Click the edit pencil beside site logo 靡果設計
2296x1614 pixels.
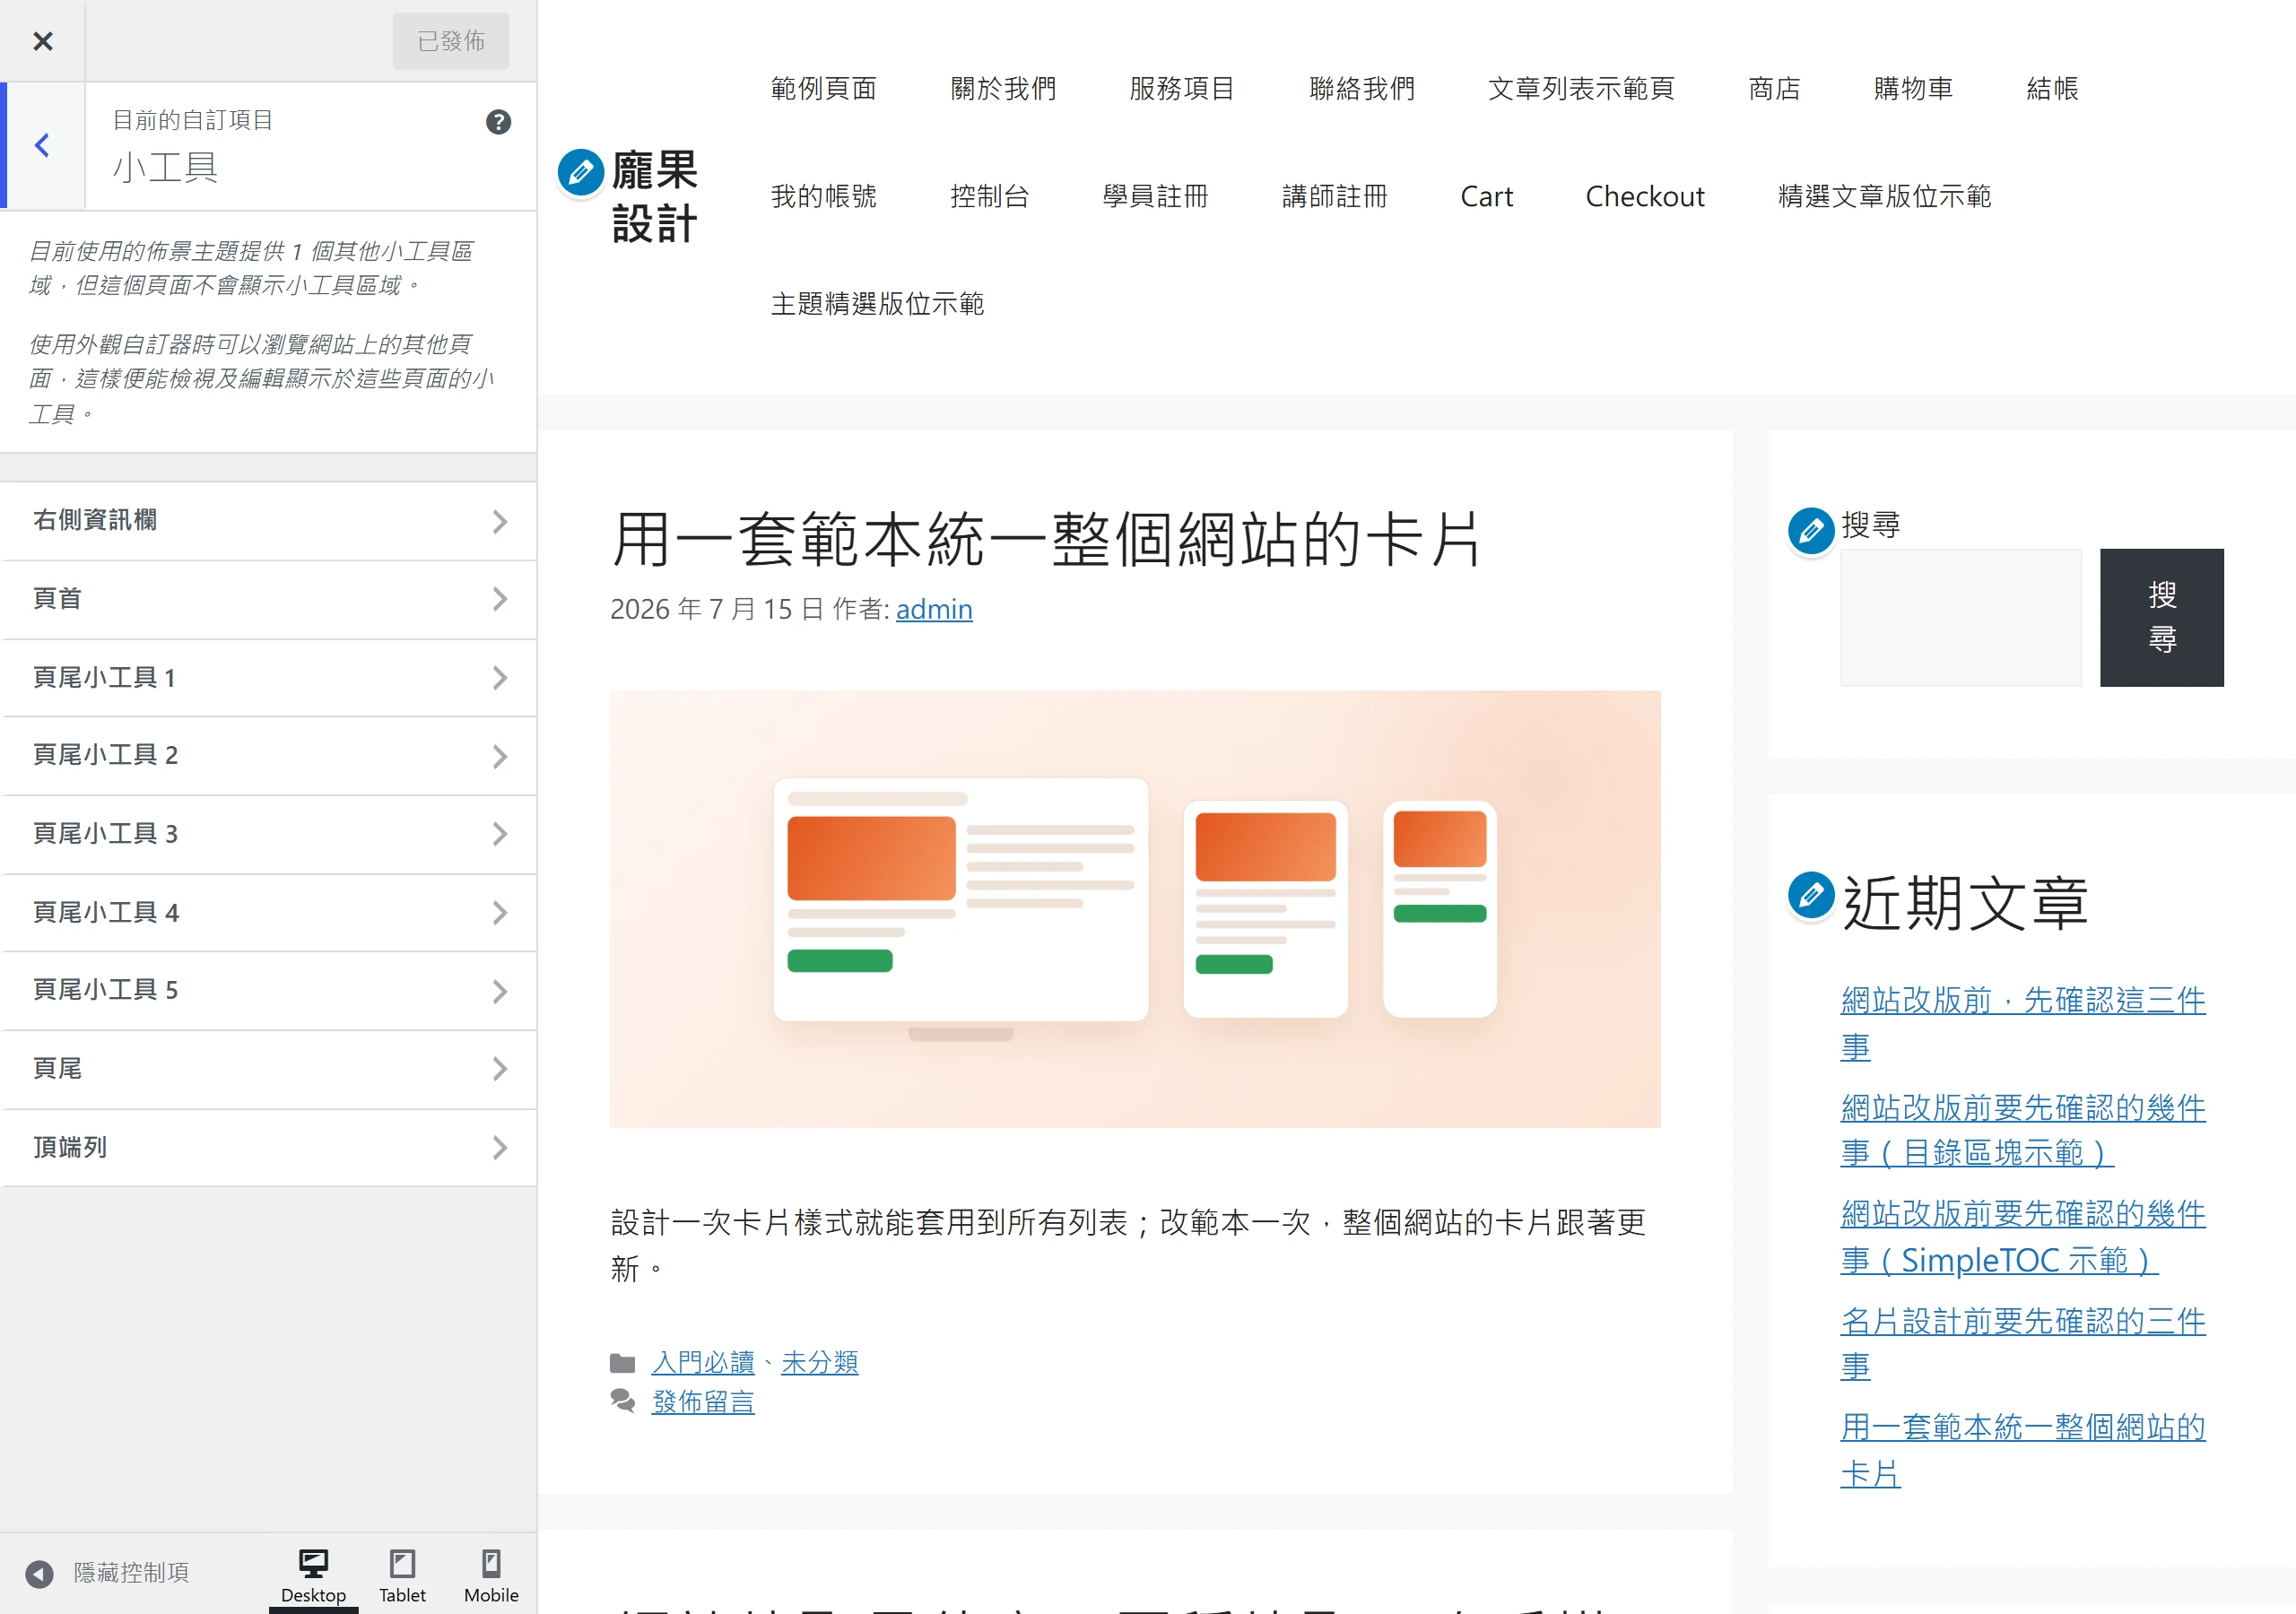580,172
